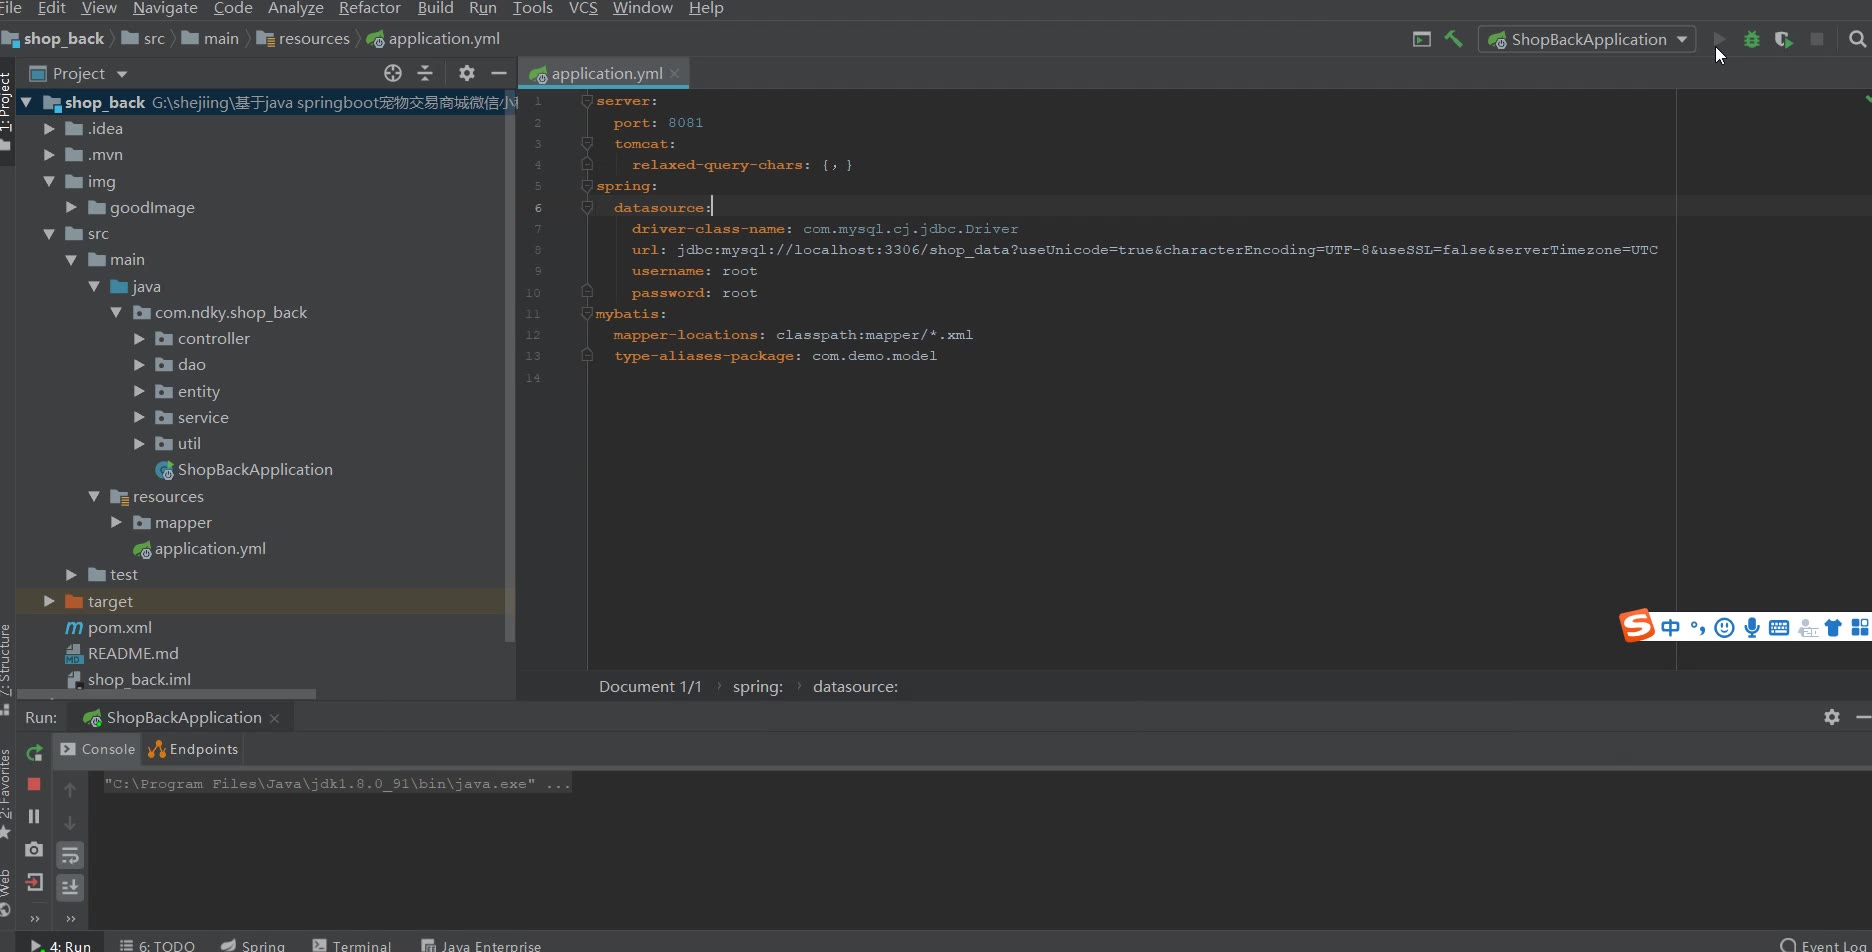Open the Refactor menu
This screenshot has height=952, width=1872.
pyautogui.click(x=369, y=8)
